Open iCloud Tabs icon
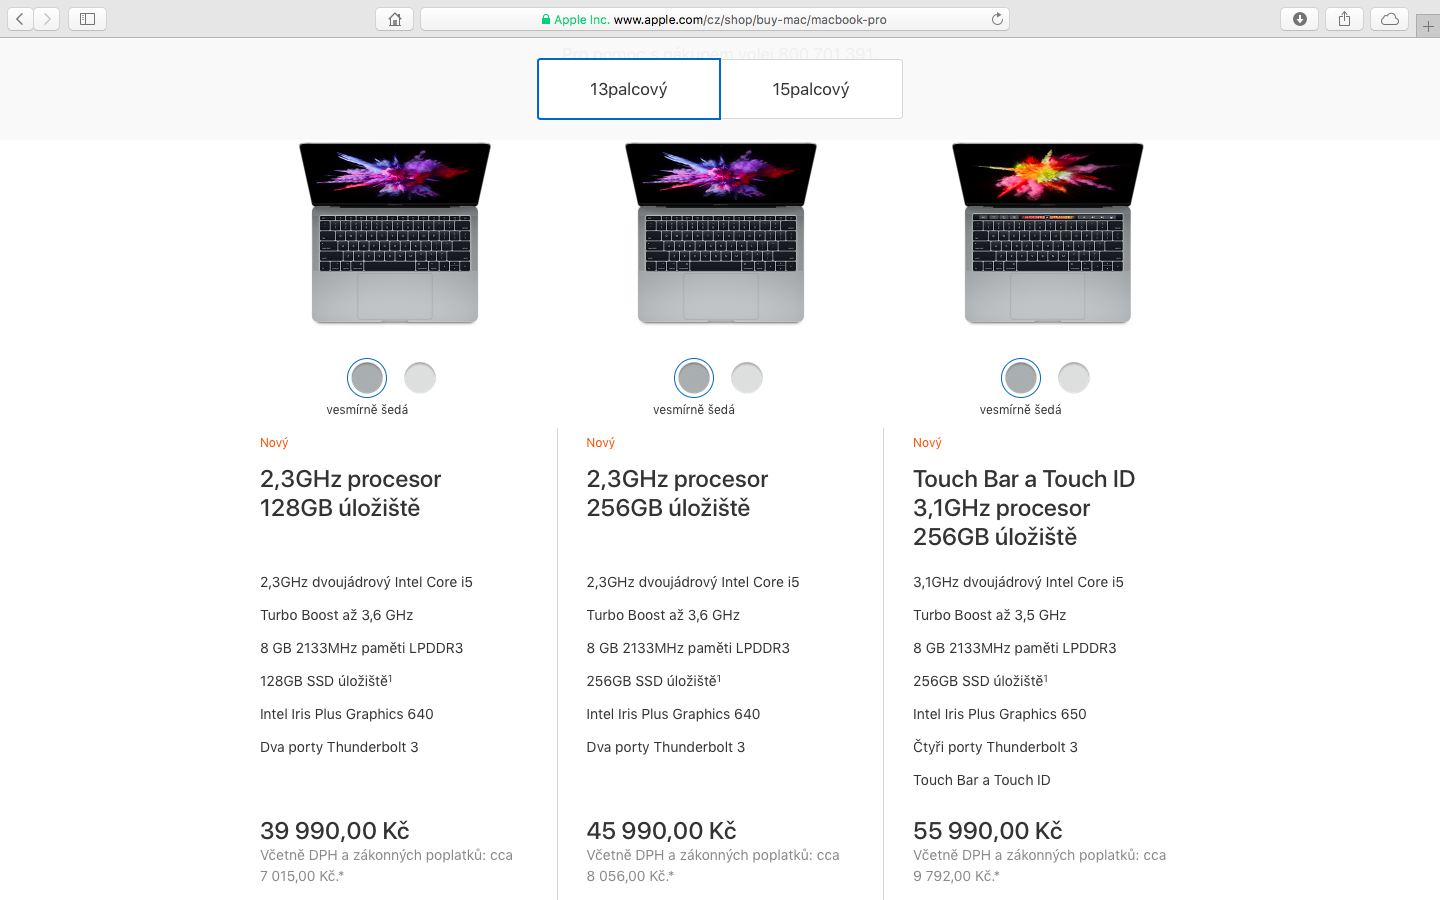 click(x=1390, y=19)
